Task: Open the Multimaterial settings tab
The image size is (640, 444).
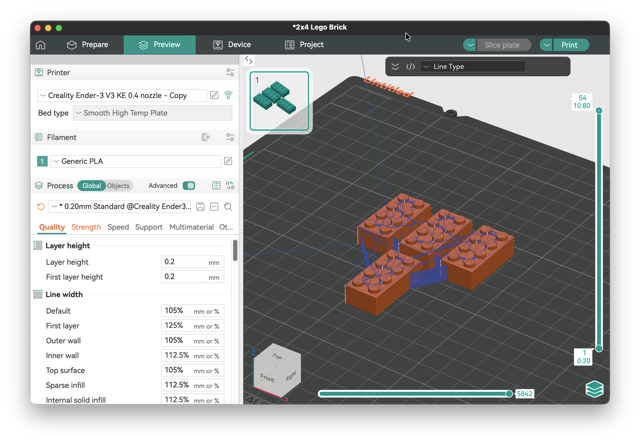Action: pos(191,227)
